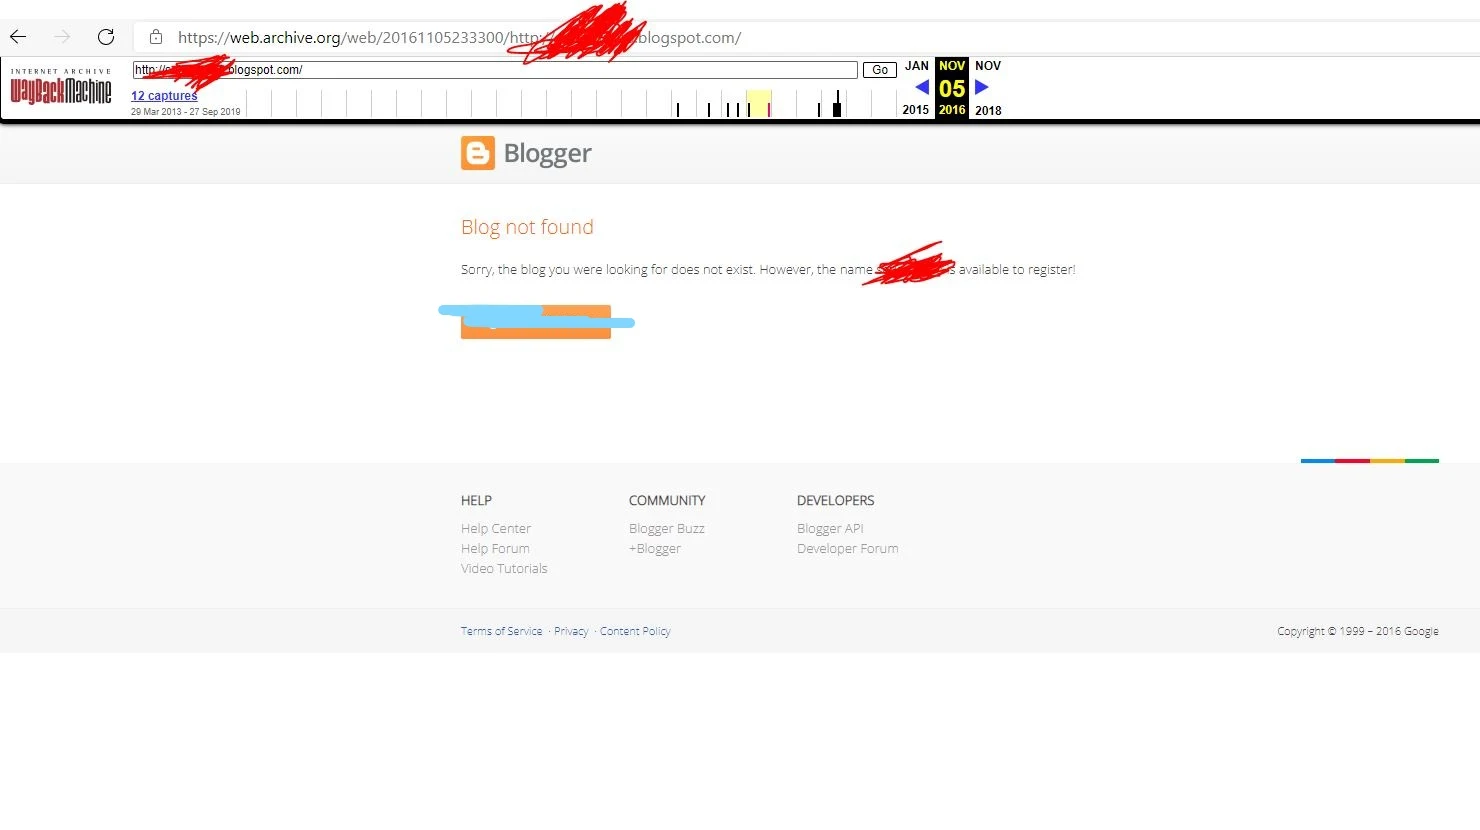Click the padlock site info icon
Image resolution: width=1480 pixels, height=830 pixels.
(156, 37)
